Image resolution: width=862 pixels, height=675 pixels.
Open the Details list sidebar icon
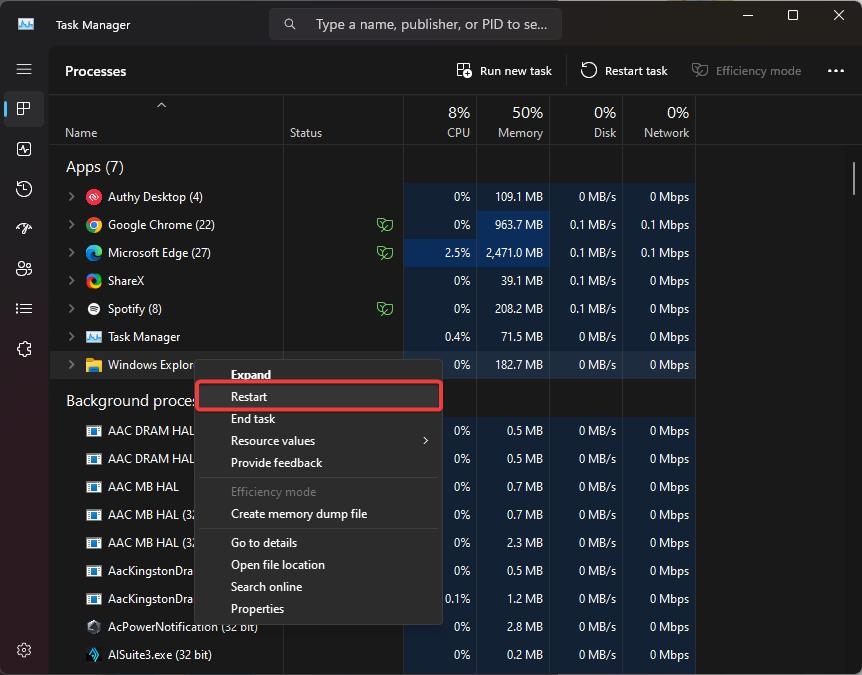(24, 309)
